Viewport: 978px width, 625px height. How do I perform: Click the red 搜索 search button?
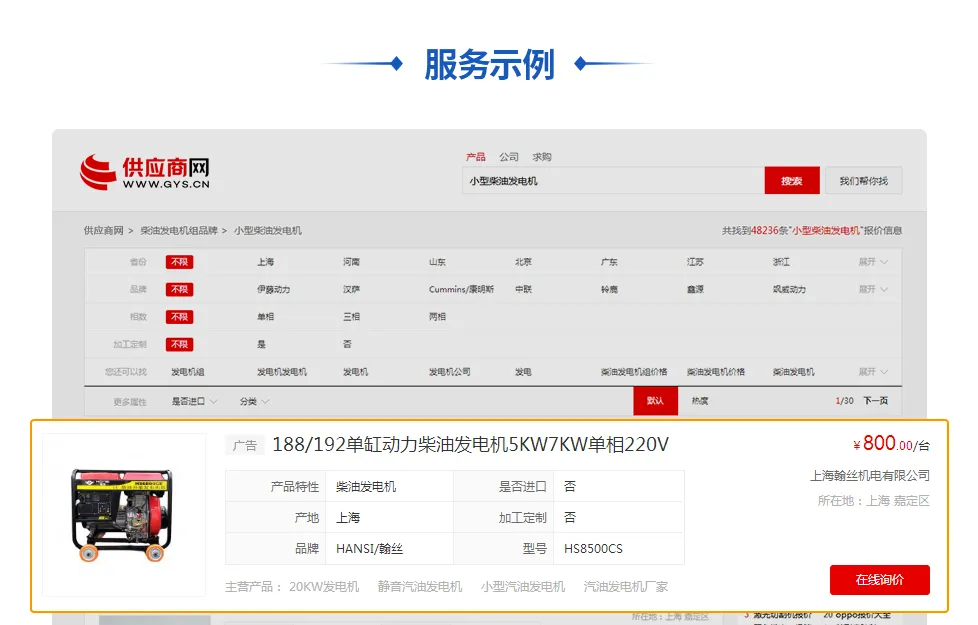coord(792,181)
